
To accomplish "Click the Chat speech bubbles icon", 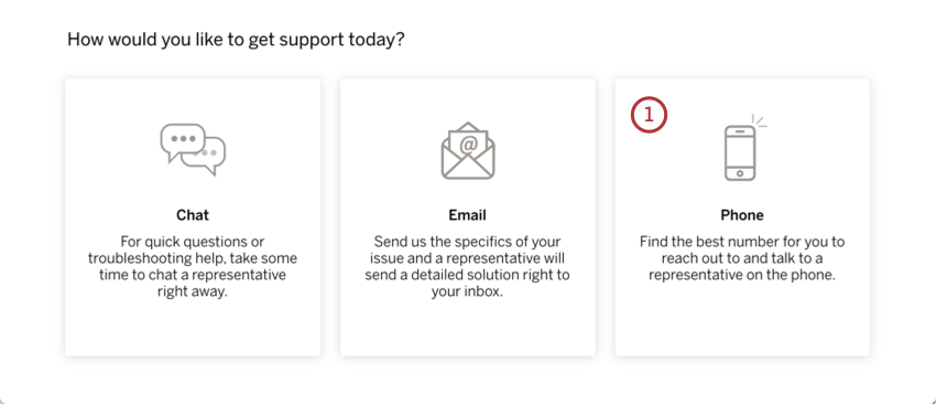I will point(193,150).
